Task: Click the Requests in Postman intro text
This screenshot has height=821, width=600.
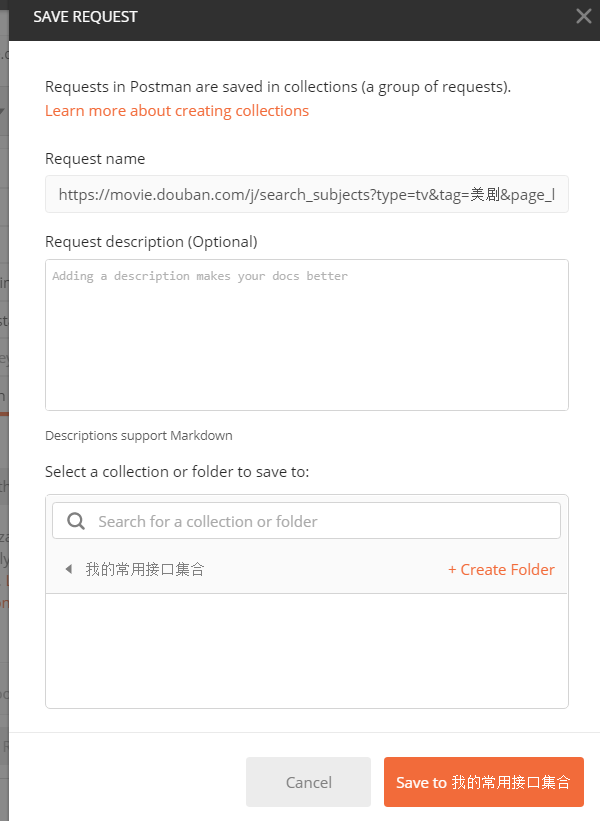Action: (x=278, y=86)
